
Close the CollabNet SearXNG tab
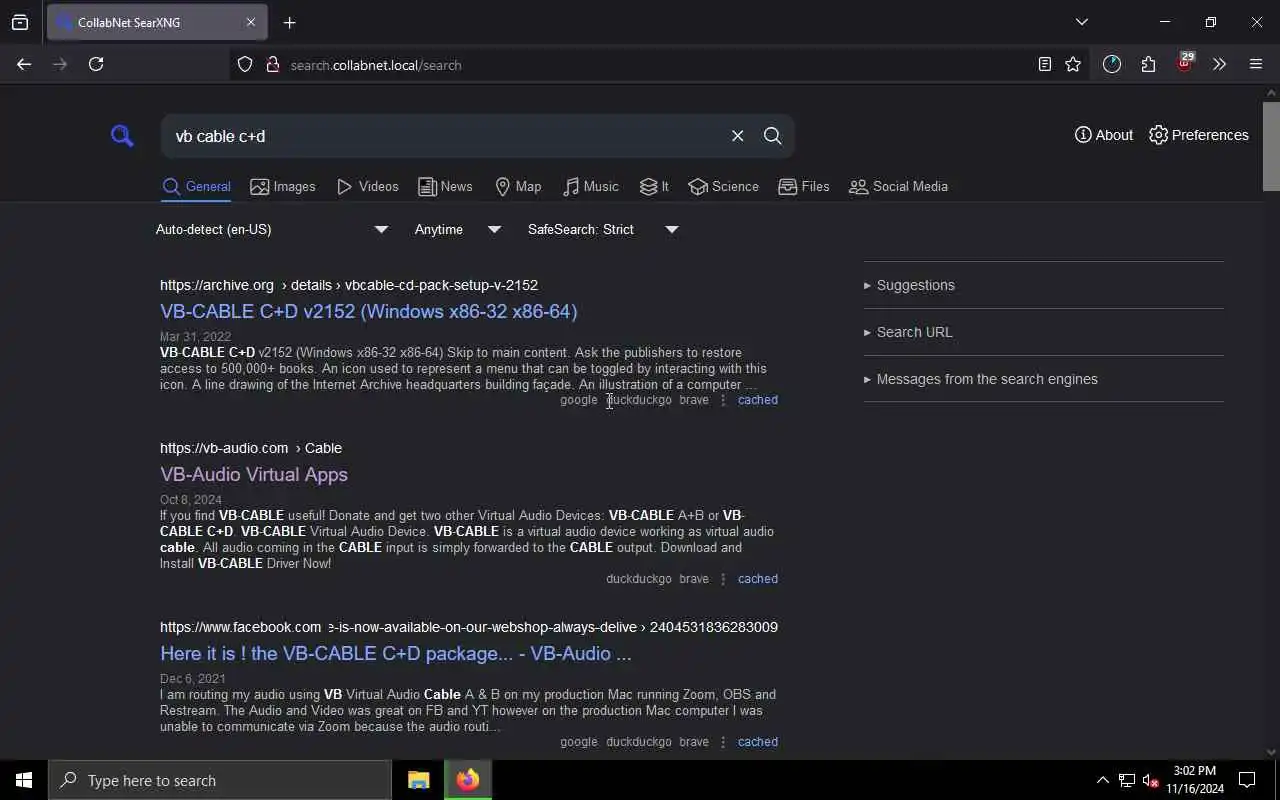[x=251, y=22]
